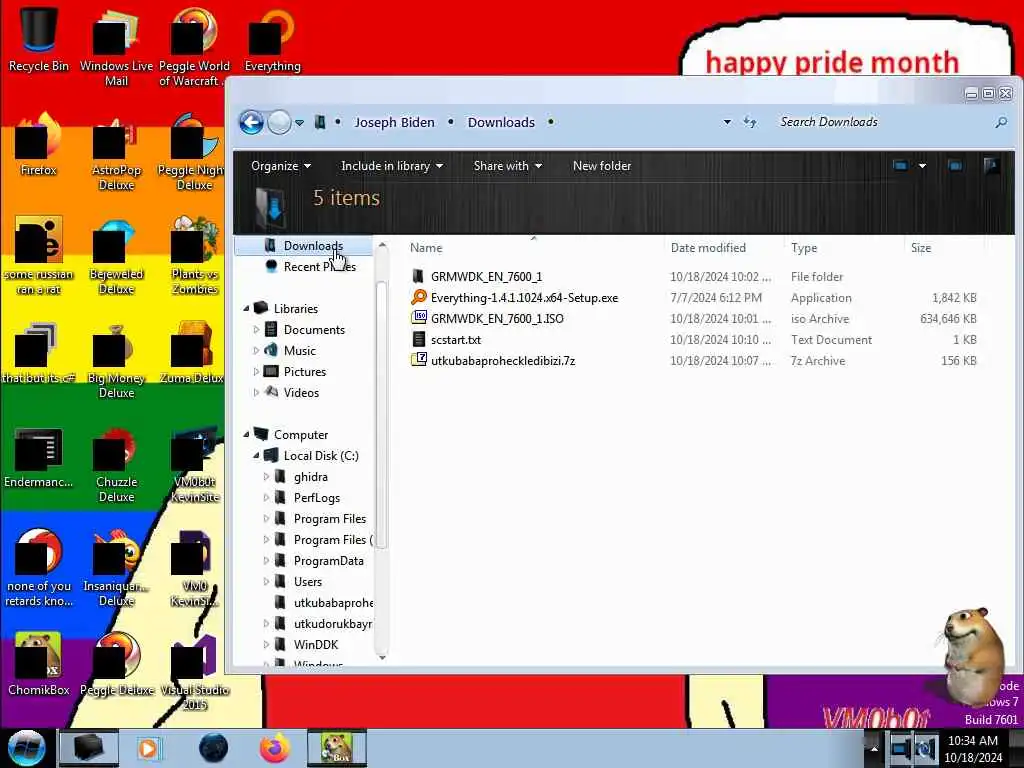
Task: Click the Joseph Biden breadcrumb
Action: (x=394, y=122)
